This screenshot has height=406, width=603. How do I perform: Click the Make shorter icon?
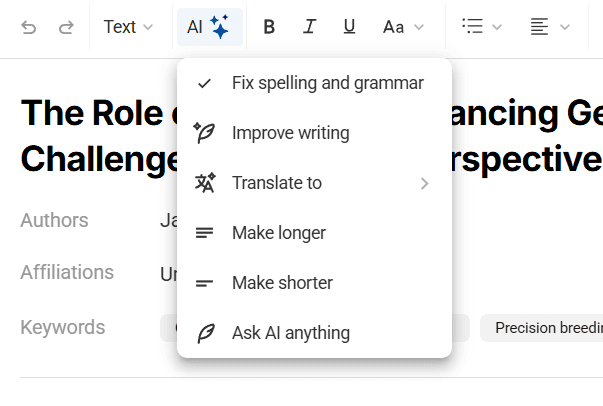205,283
